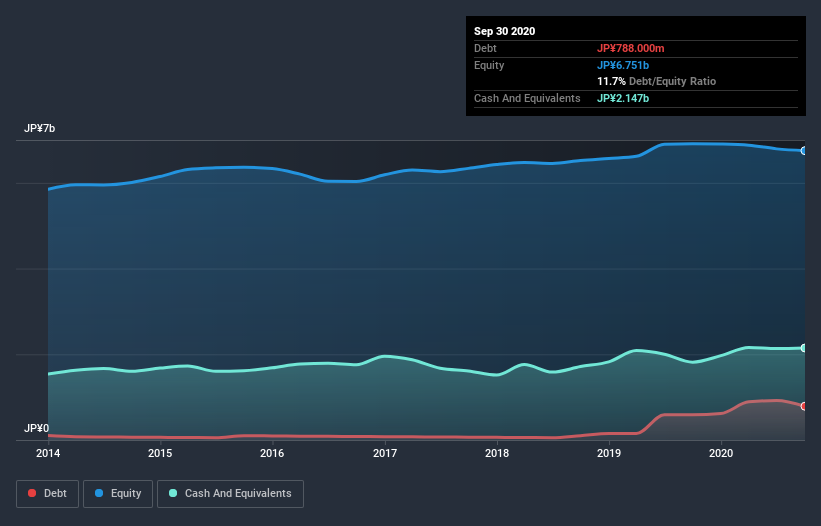The image size is (821, 526).
Task: Toggle Cash And Equivalents legend button
Action: tap(230, 494)
